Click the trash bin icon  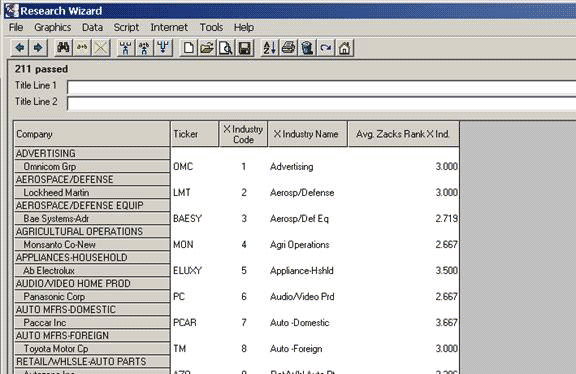coord(307,48)
